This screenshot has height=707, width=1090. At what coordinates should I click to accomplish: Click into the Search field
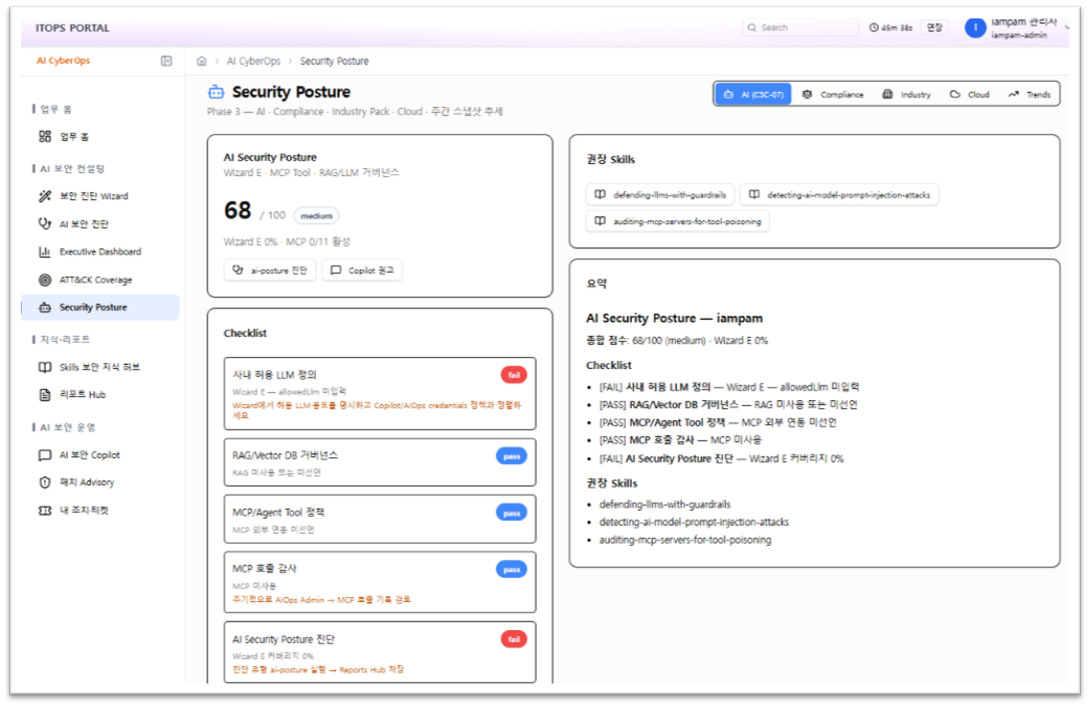800,28
